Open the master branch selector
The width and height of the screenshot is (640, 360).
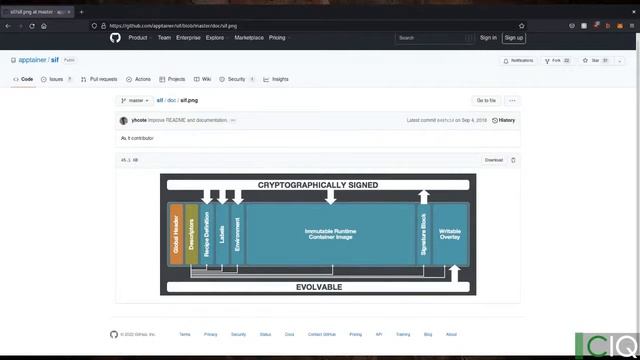[x=135, y=100]
